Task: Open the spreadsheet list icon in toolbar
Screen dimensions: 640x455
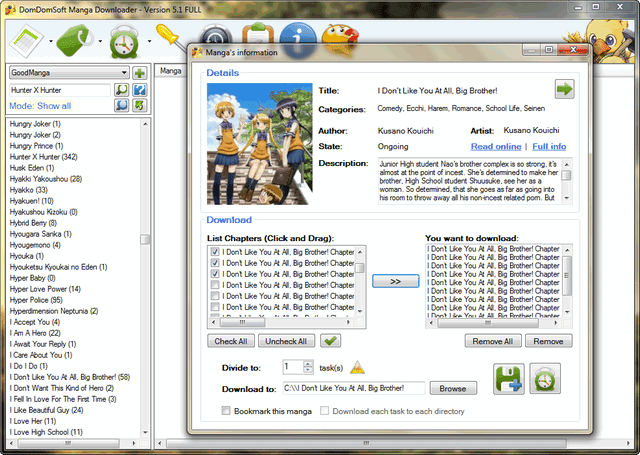Action: pos(27,41)
